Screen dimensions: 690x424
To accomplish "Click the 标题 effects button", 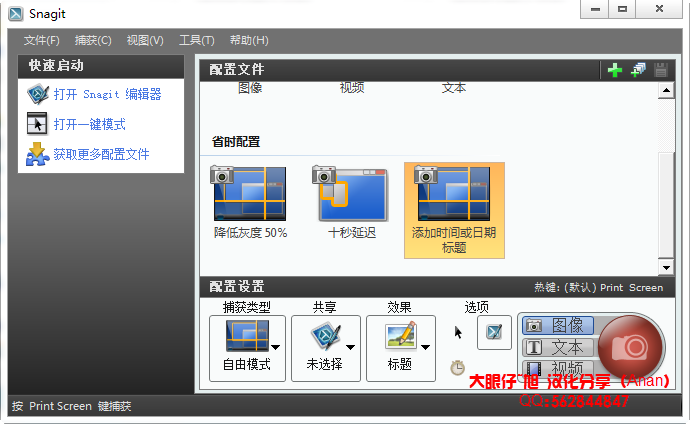I will point(401,348).
